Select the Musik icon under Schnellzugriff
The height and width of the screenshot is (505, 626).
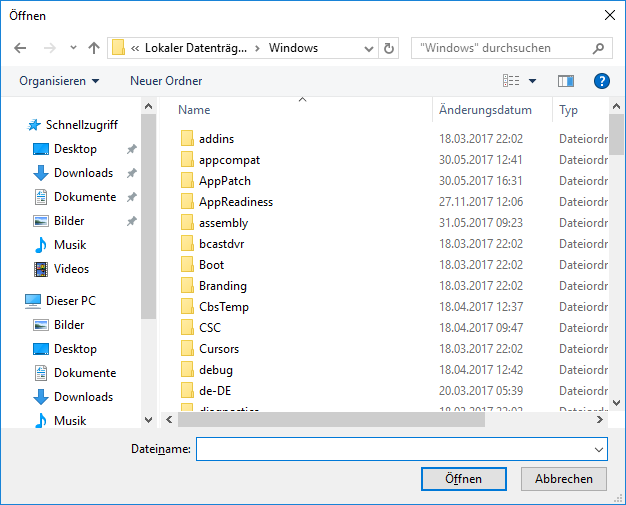pyautogui.click(x=41, y=245)
